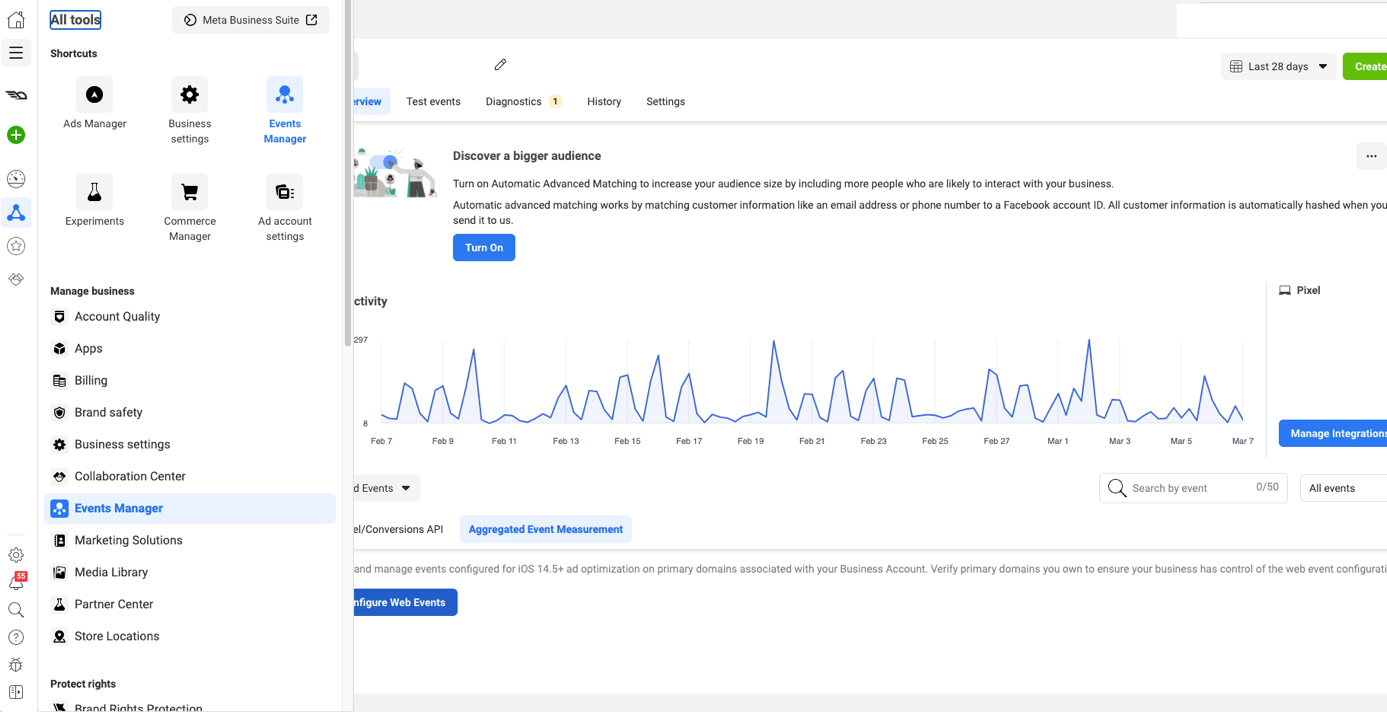Viewport: 1387px width, 712px height.
Task: Click the bug report icon in the sidebar
Action: tap(15, 665)
